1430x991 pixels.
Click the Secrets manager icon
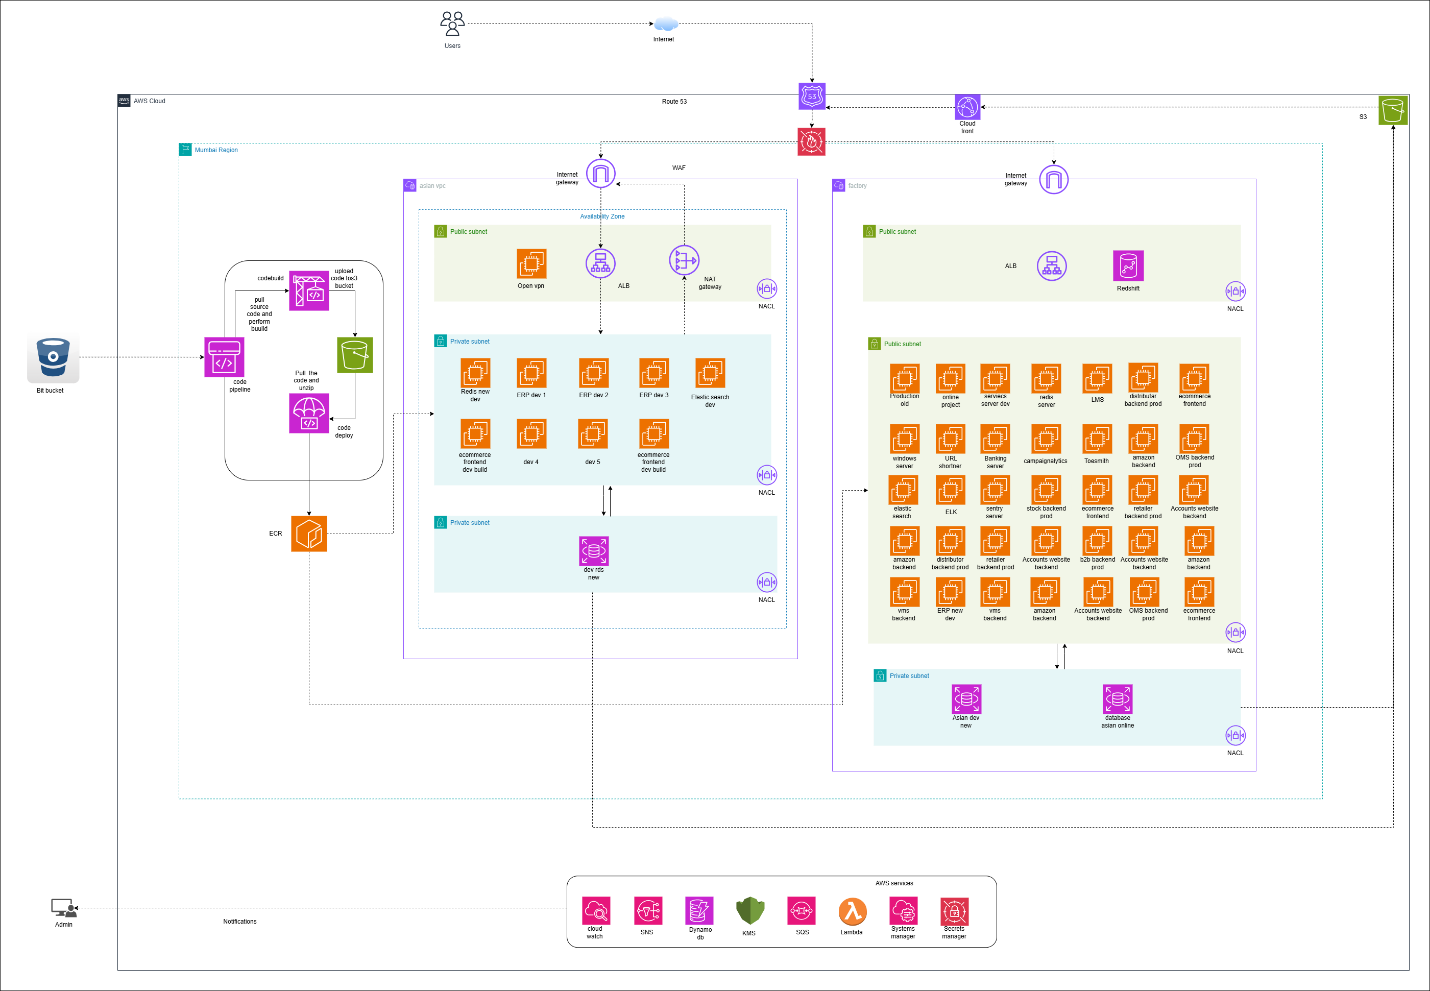[954, 911]
